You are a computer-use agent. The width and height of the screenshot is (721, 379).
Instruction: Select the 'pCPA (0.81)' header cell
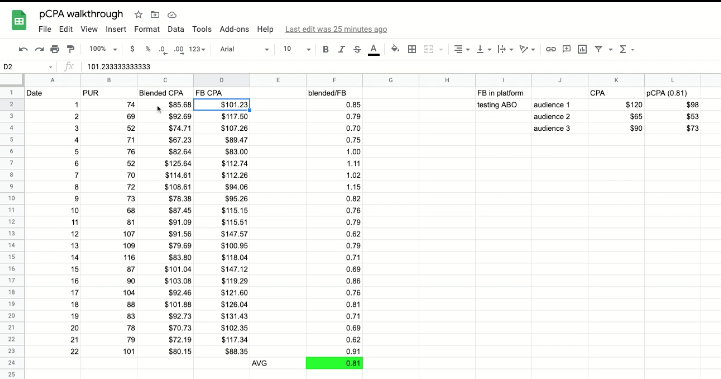(x=672, y=93)
